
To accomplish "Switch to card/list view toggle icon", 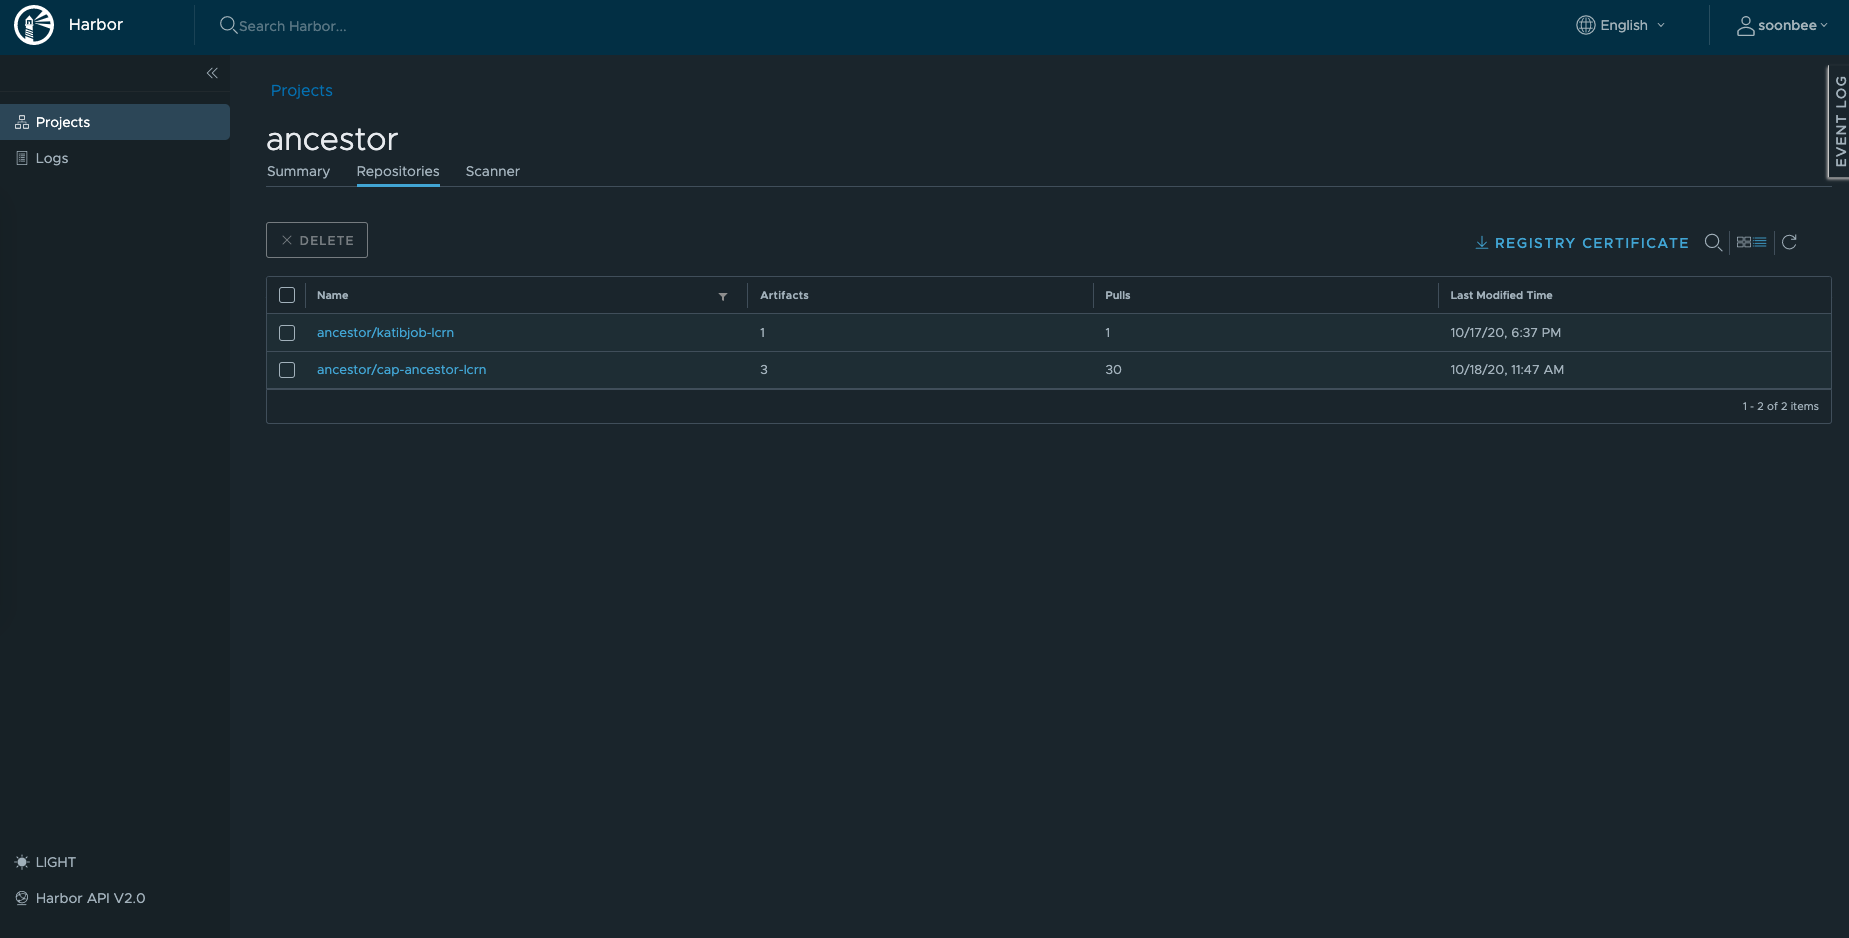I will 1751,242.
